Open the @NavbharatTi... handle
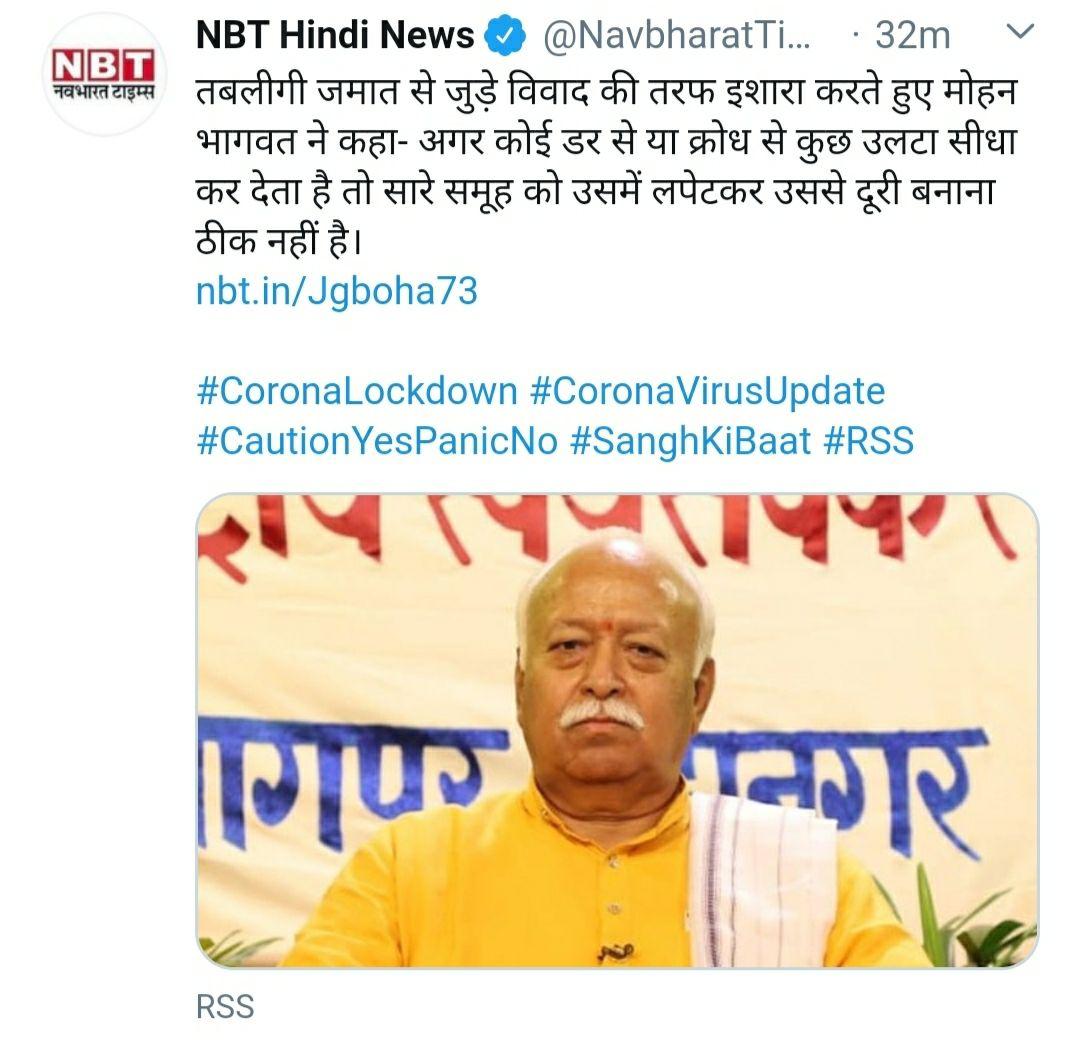 (x=676, y=35)
